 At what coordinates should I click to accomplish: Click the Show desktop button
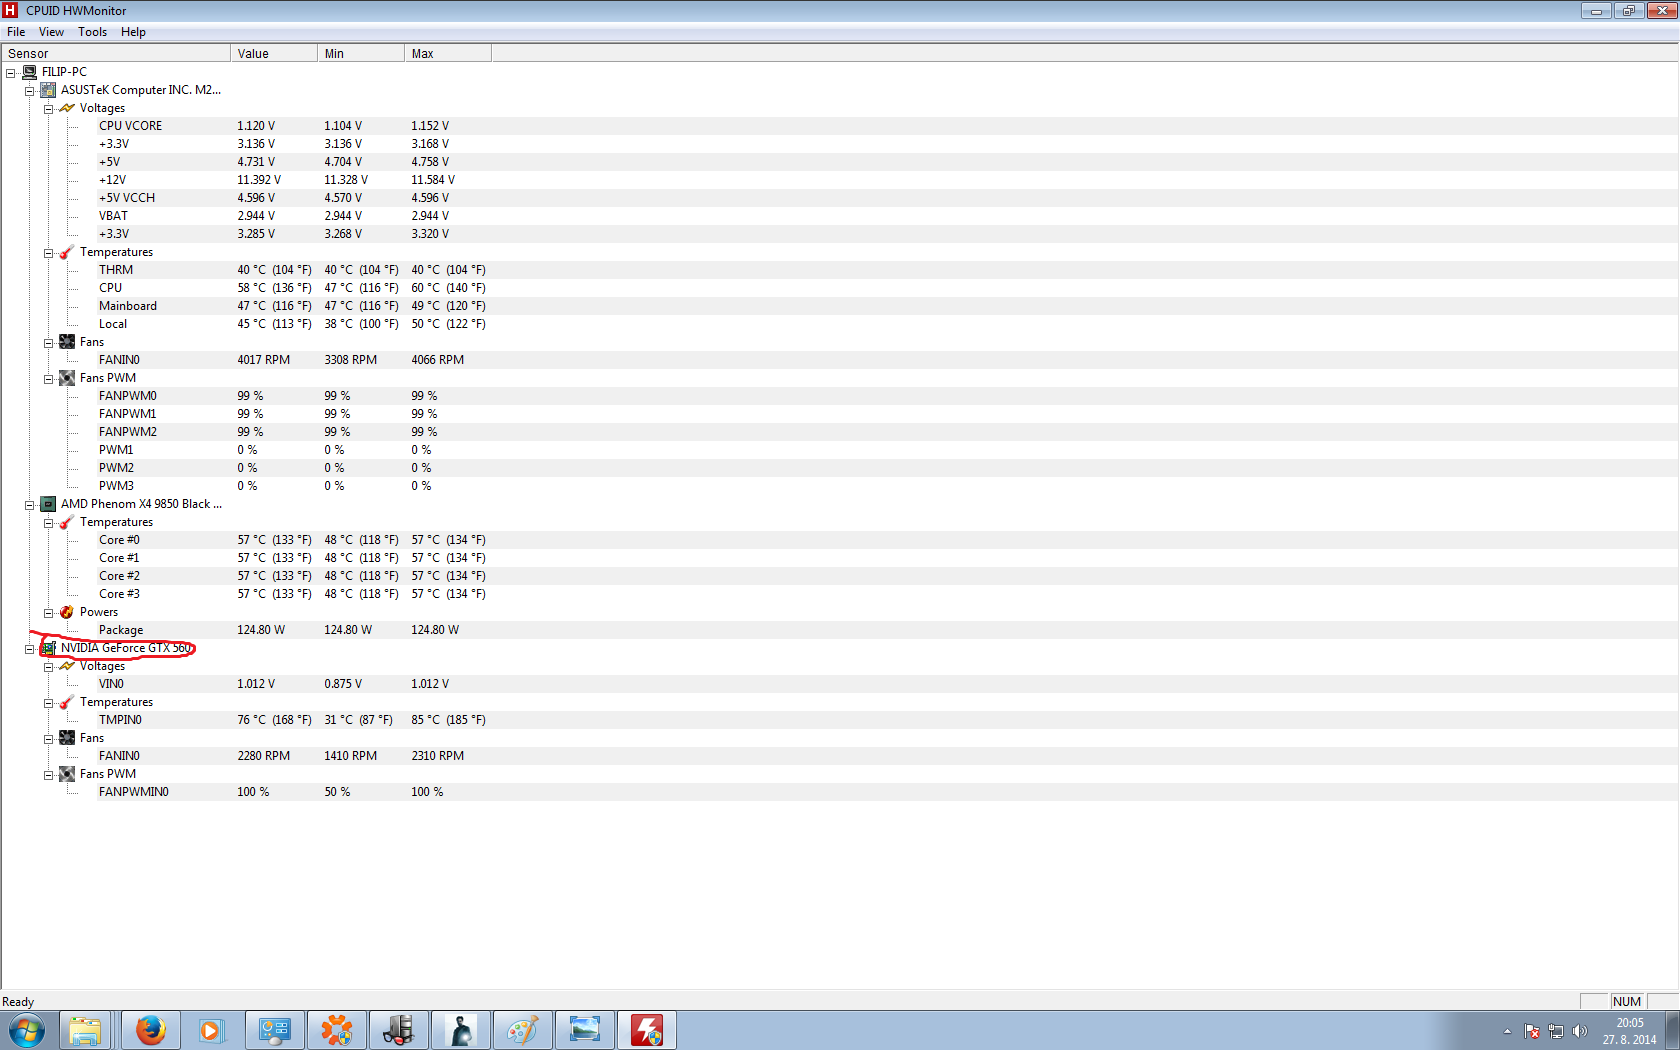click(x=1672, y=1030)
